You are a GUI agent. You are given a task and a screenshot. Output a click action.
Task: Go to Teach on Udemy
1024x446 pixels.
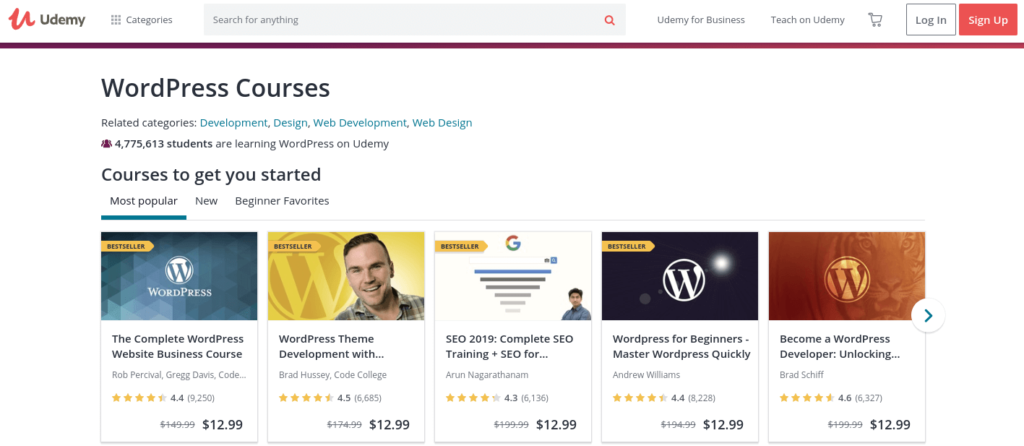[807, 20]
